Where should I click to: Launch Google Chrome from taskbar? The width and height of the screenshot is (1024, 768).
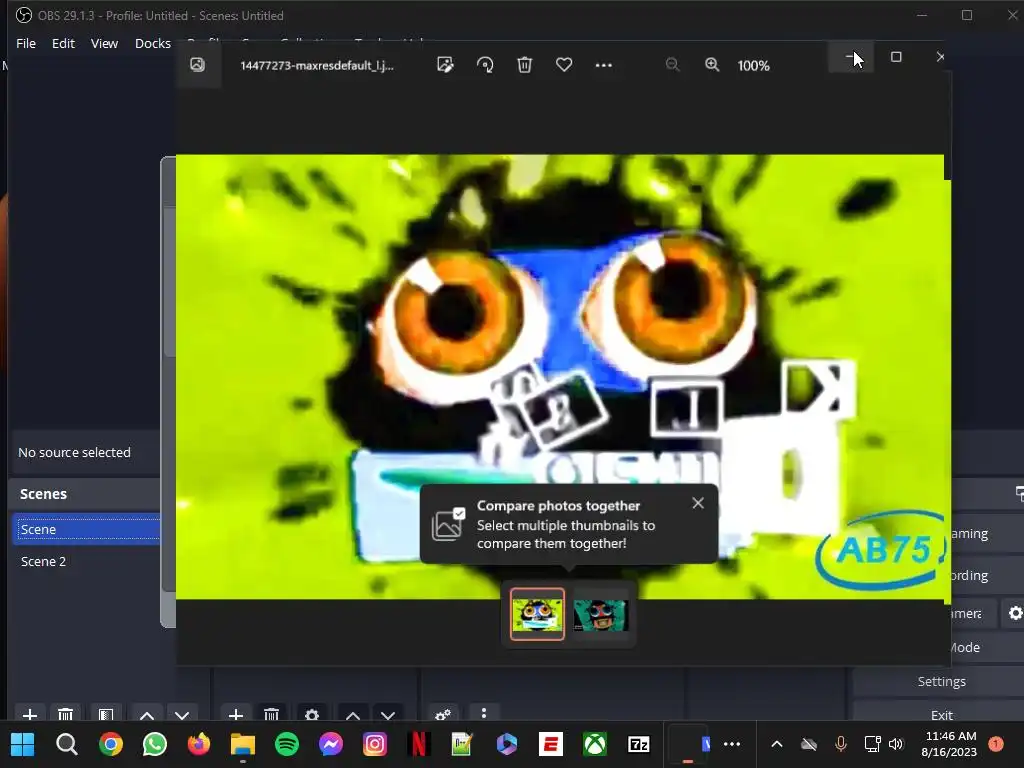coord(110,744)
